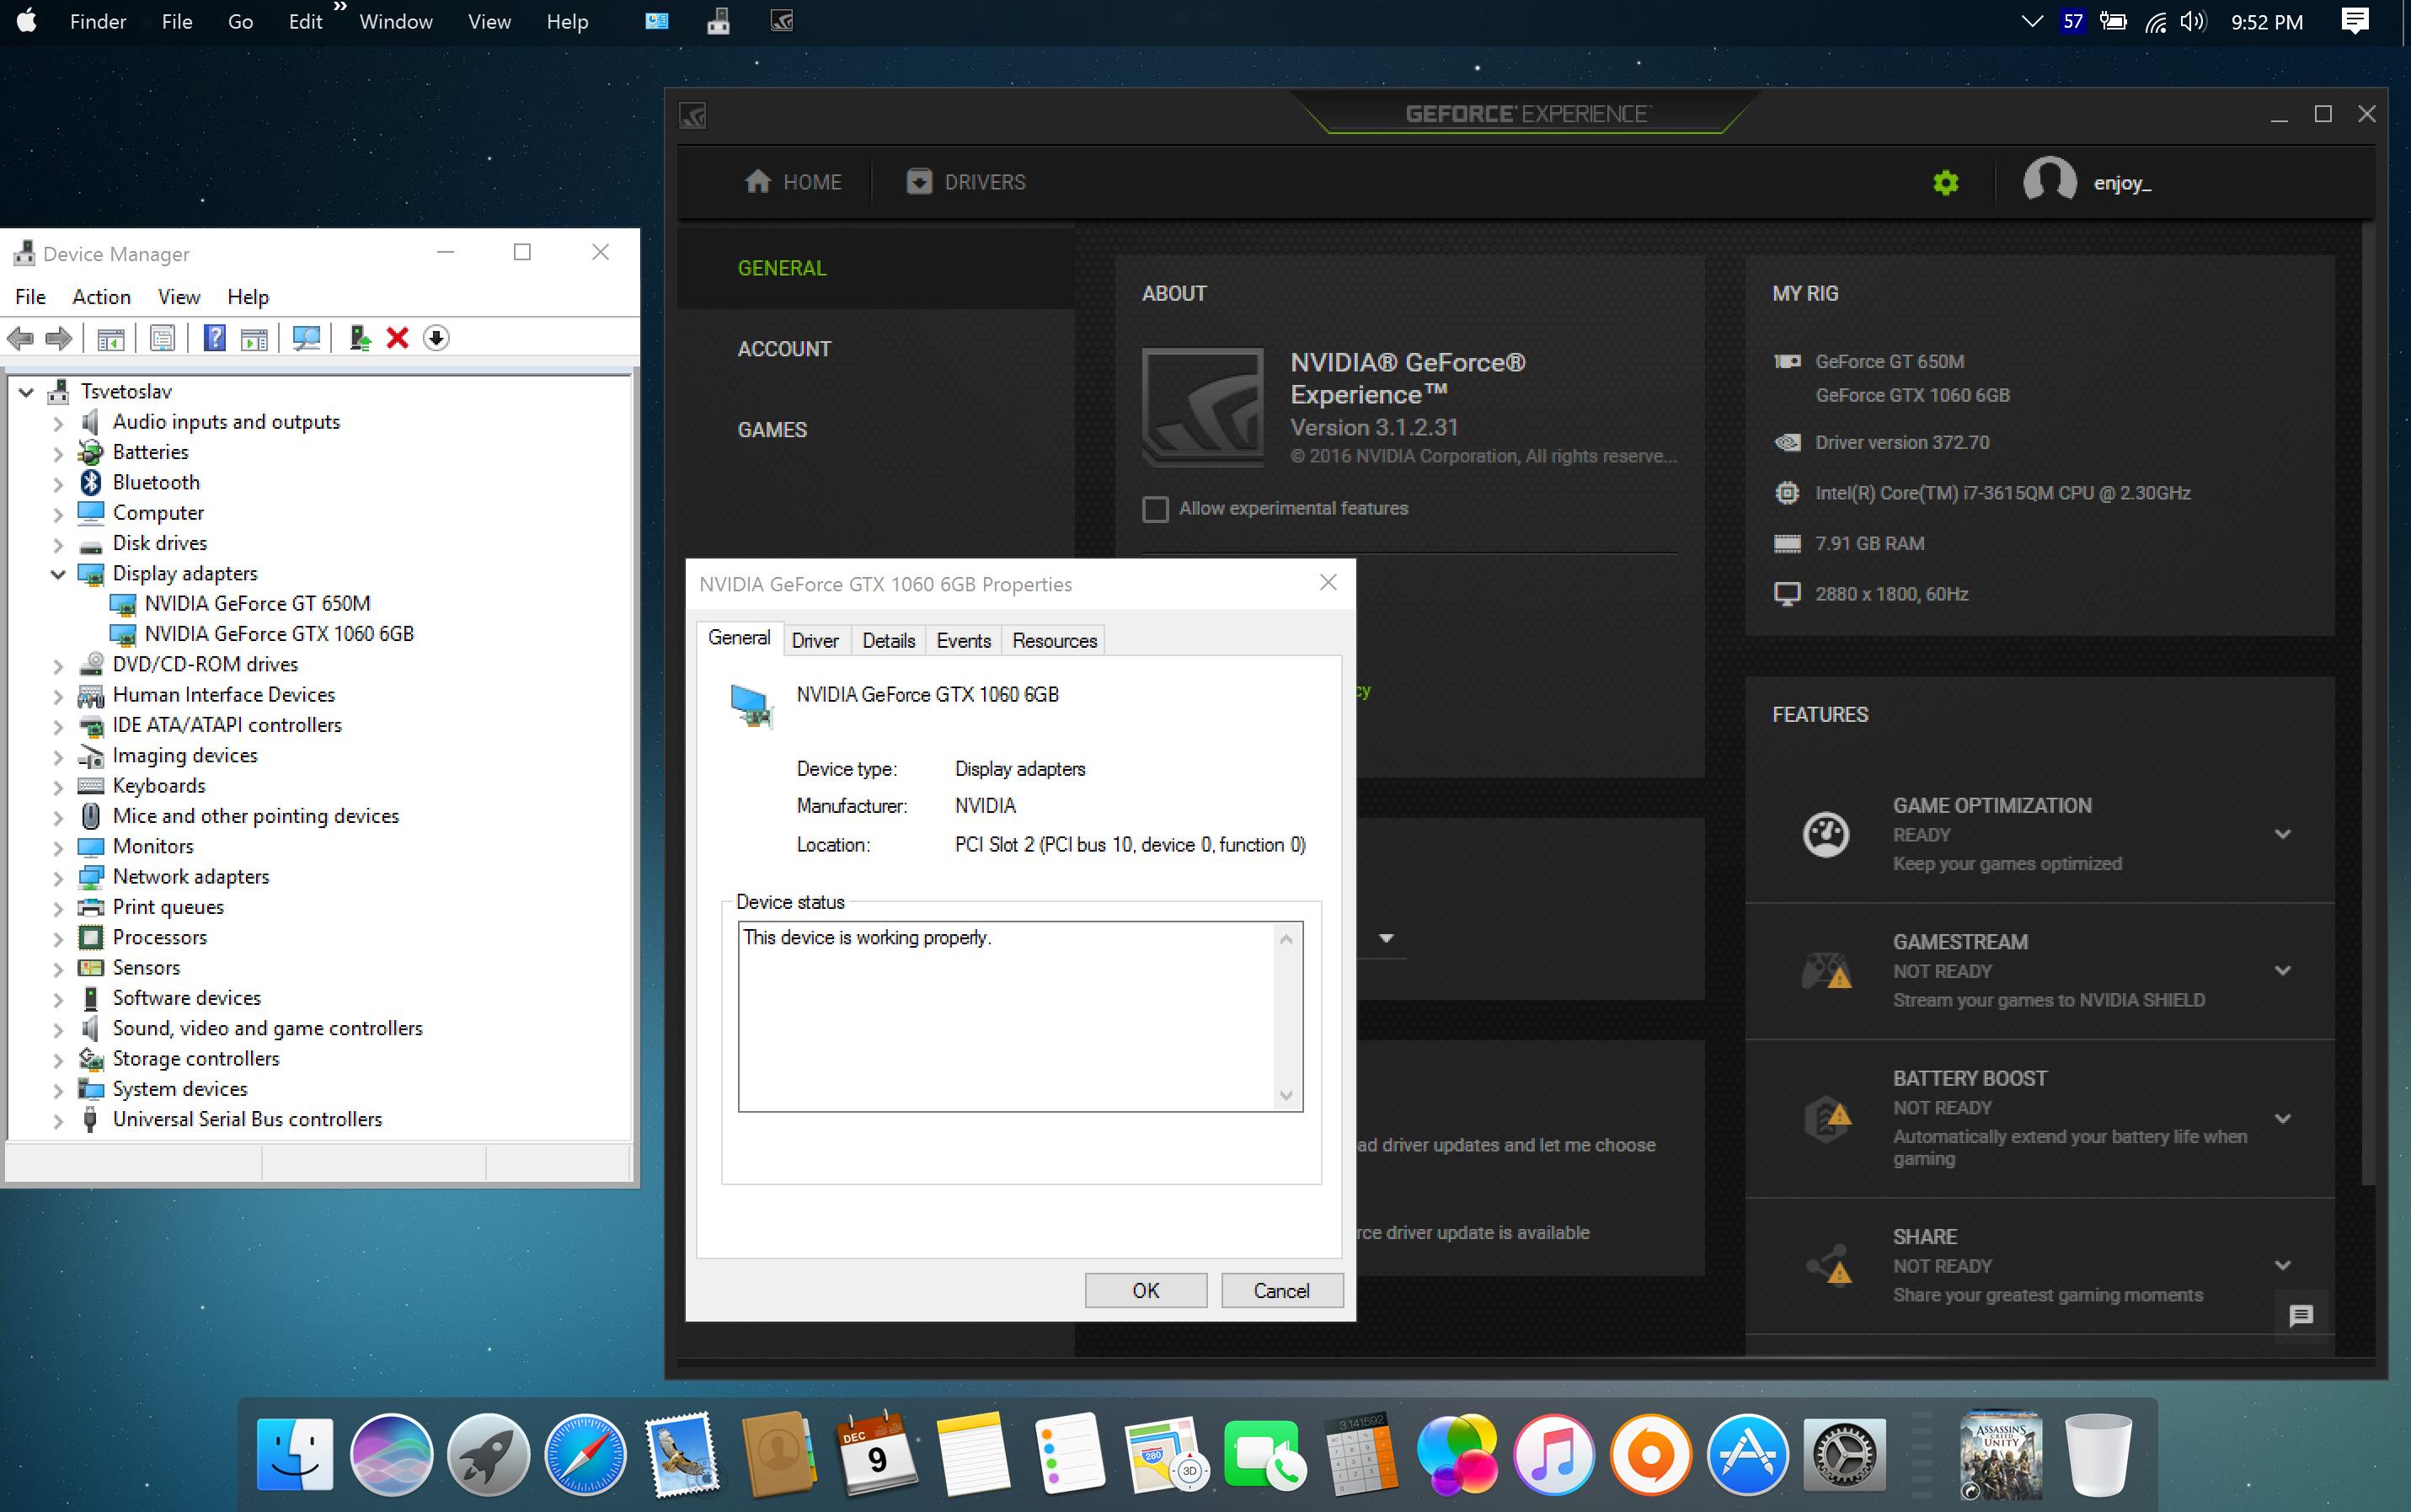The height and width of the screenshot is (1512, 2411).
Task: Collapse the Display adapters node
Action: (x=58, y=574)
